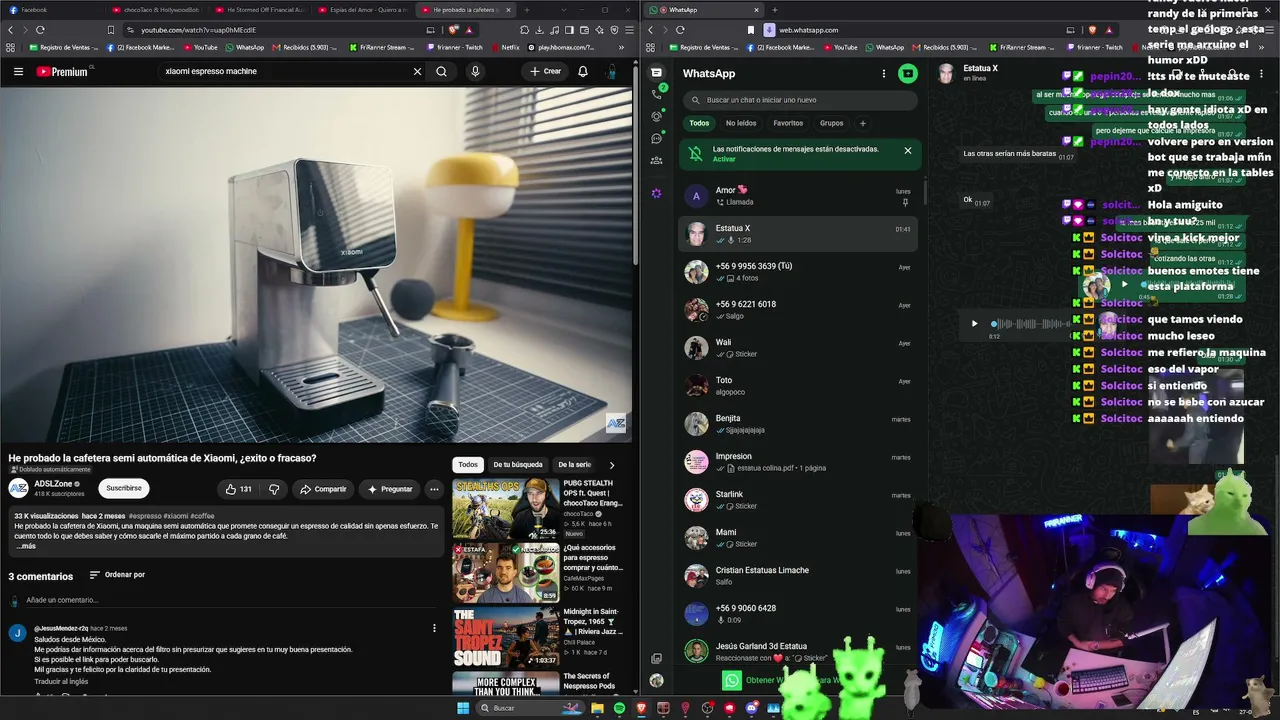
Task: Click the taskbar Buscar search box
Action: [530, 708]
